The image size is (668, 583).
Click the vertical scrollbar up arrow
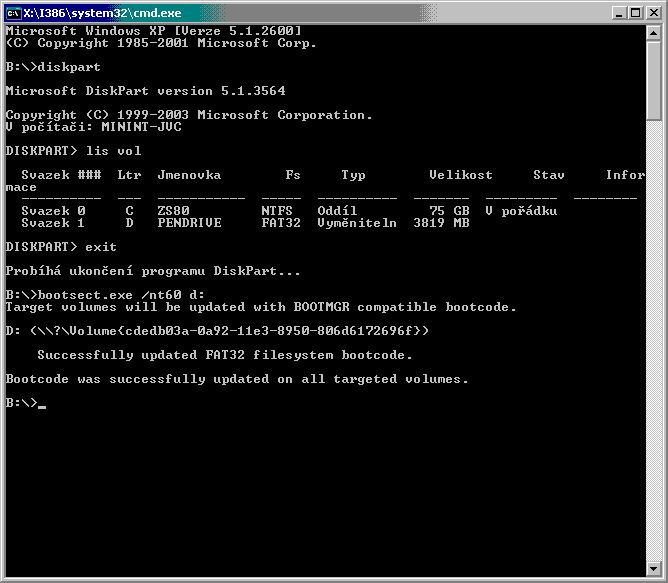click(654, 32)
